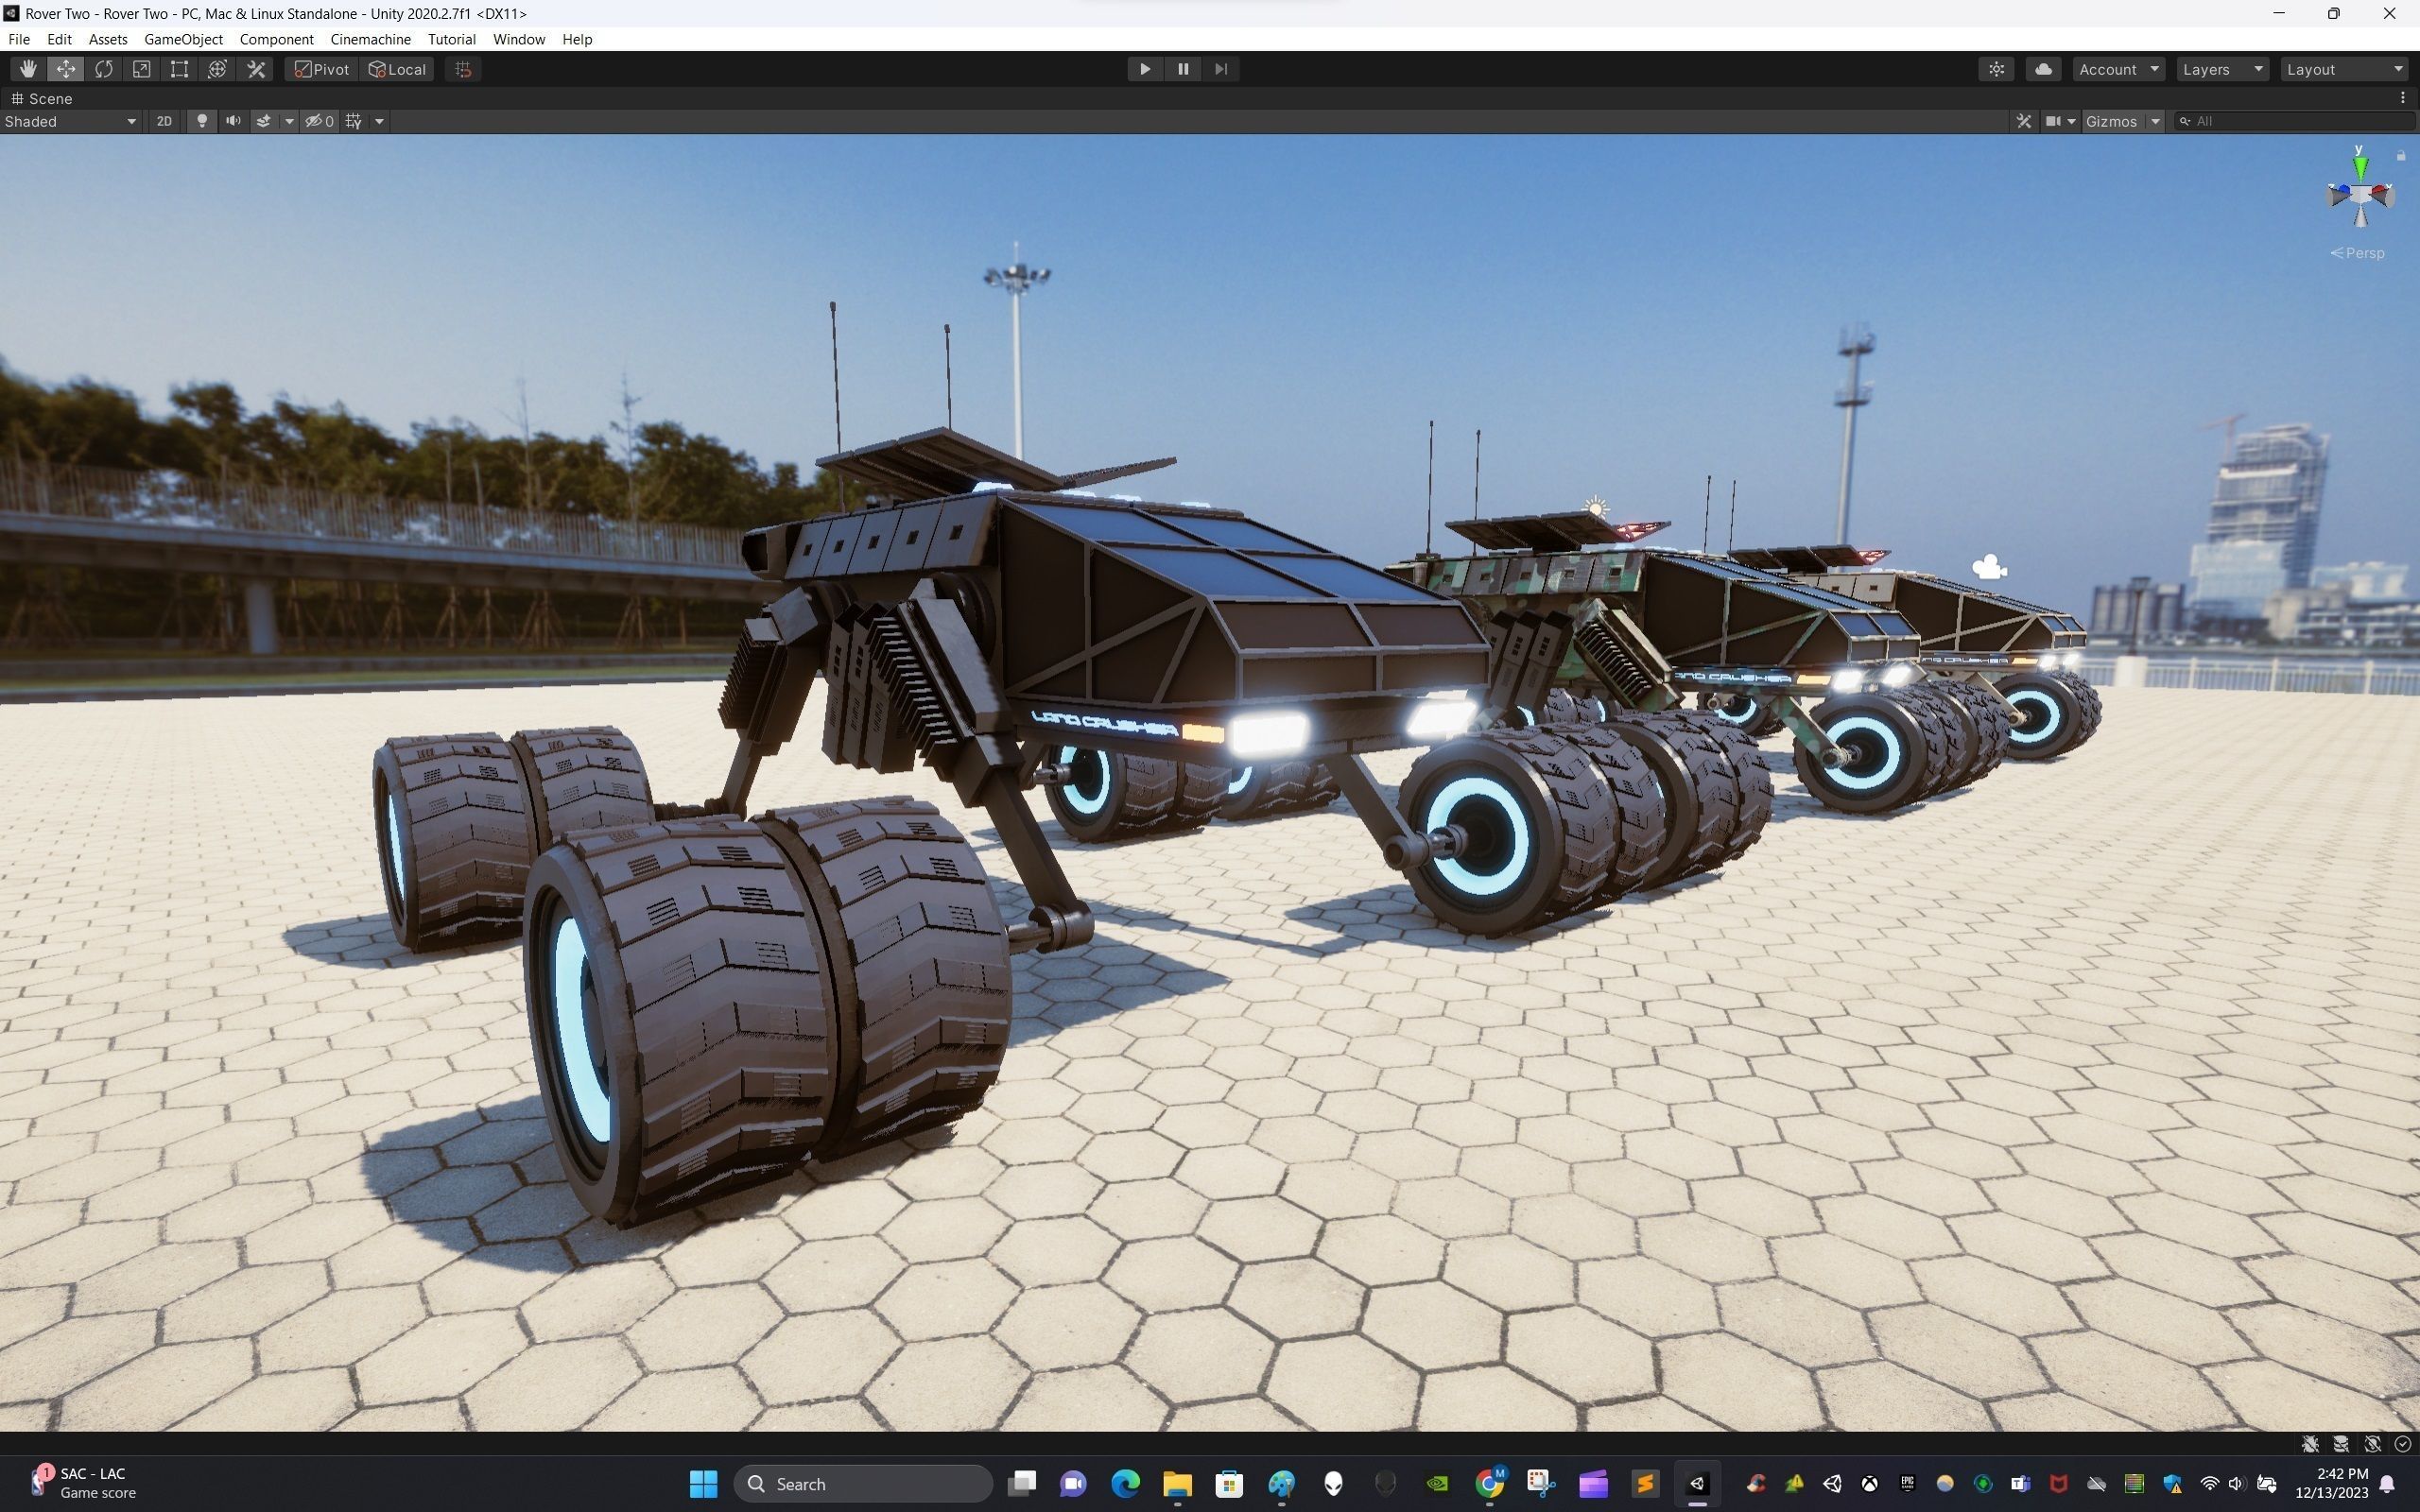Toggle 2D scene view mode

tap(164, 121)
